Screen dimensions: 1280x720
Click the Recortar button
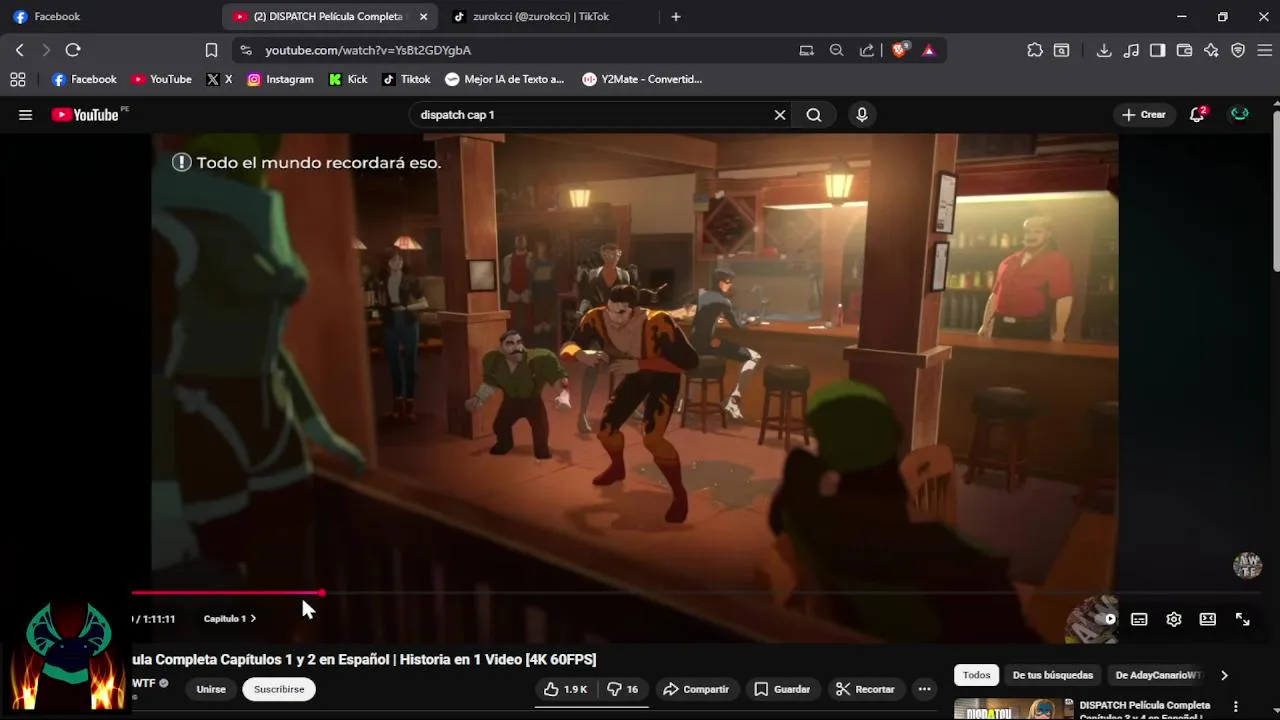(865, 689)
